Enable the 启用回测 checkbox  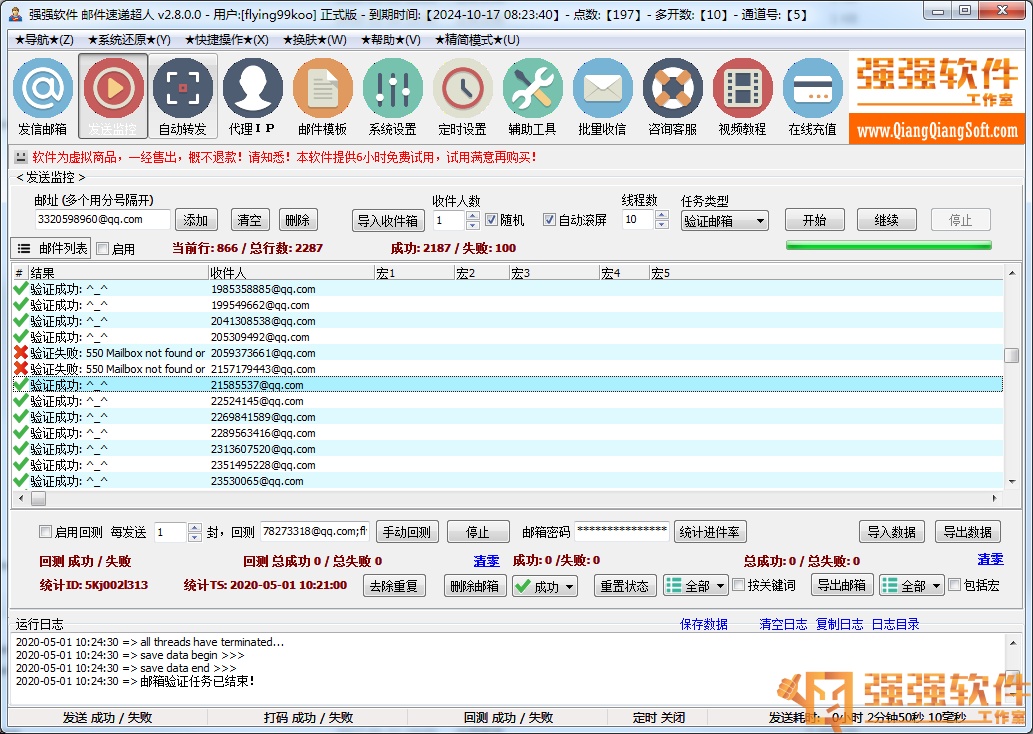45,531
